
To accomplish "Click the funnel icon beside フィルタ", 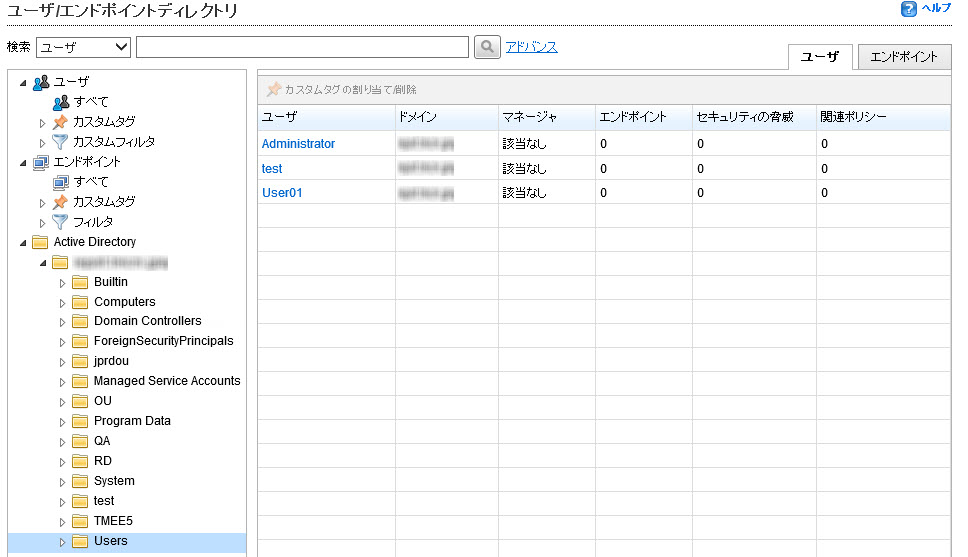I will point(60,222).
